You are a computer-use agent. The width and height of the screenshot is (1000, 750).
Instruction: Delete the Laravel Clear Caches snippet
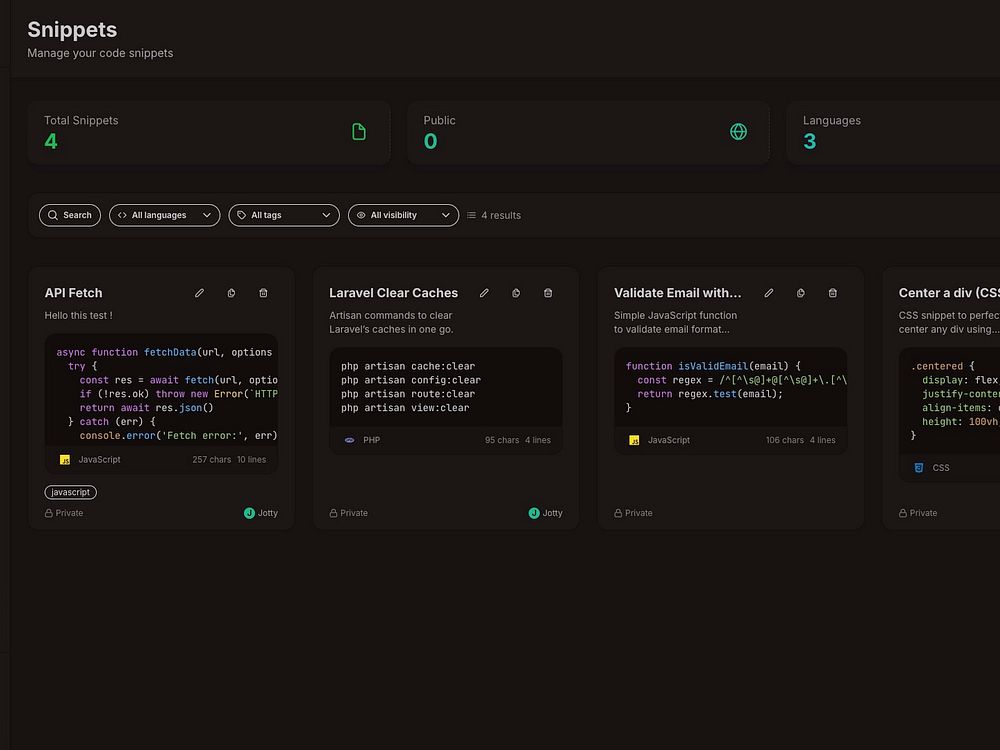tap(548, 293)
